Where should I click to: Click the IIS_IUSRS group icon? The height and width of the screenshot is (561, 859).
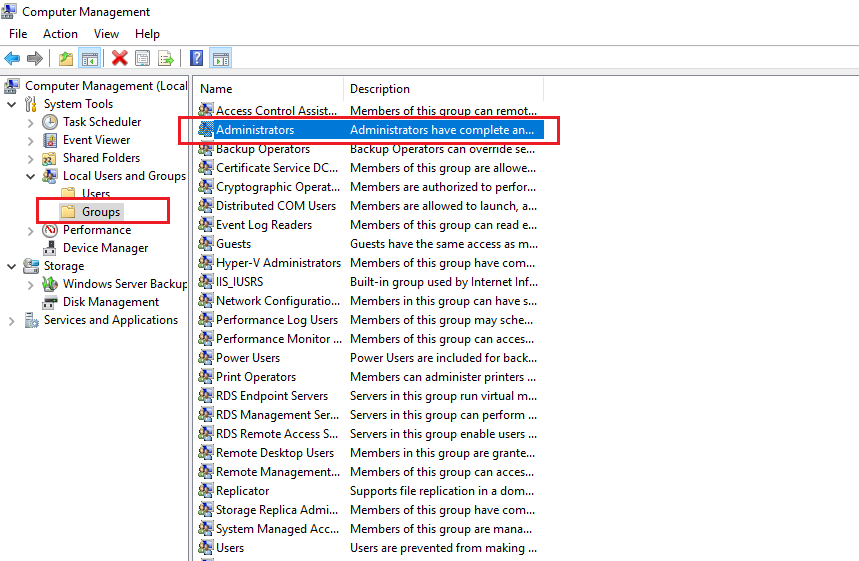pyautogui.click(x=206, y=282)
